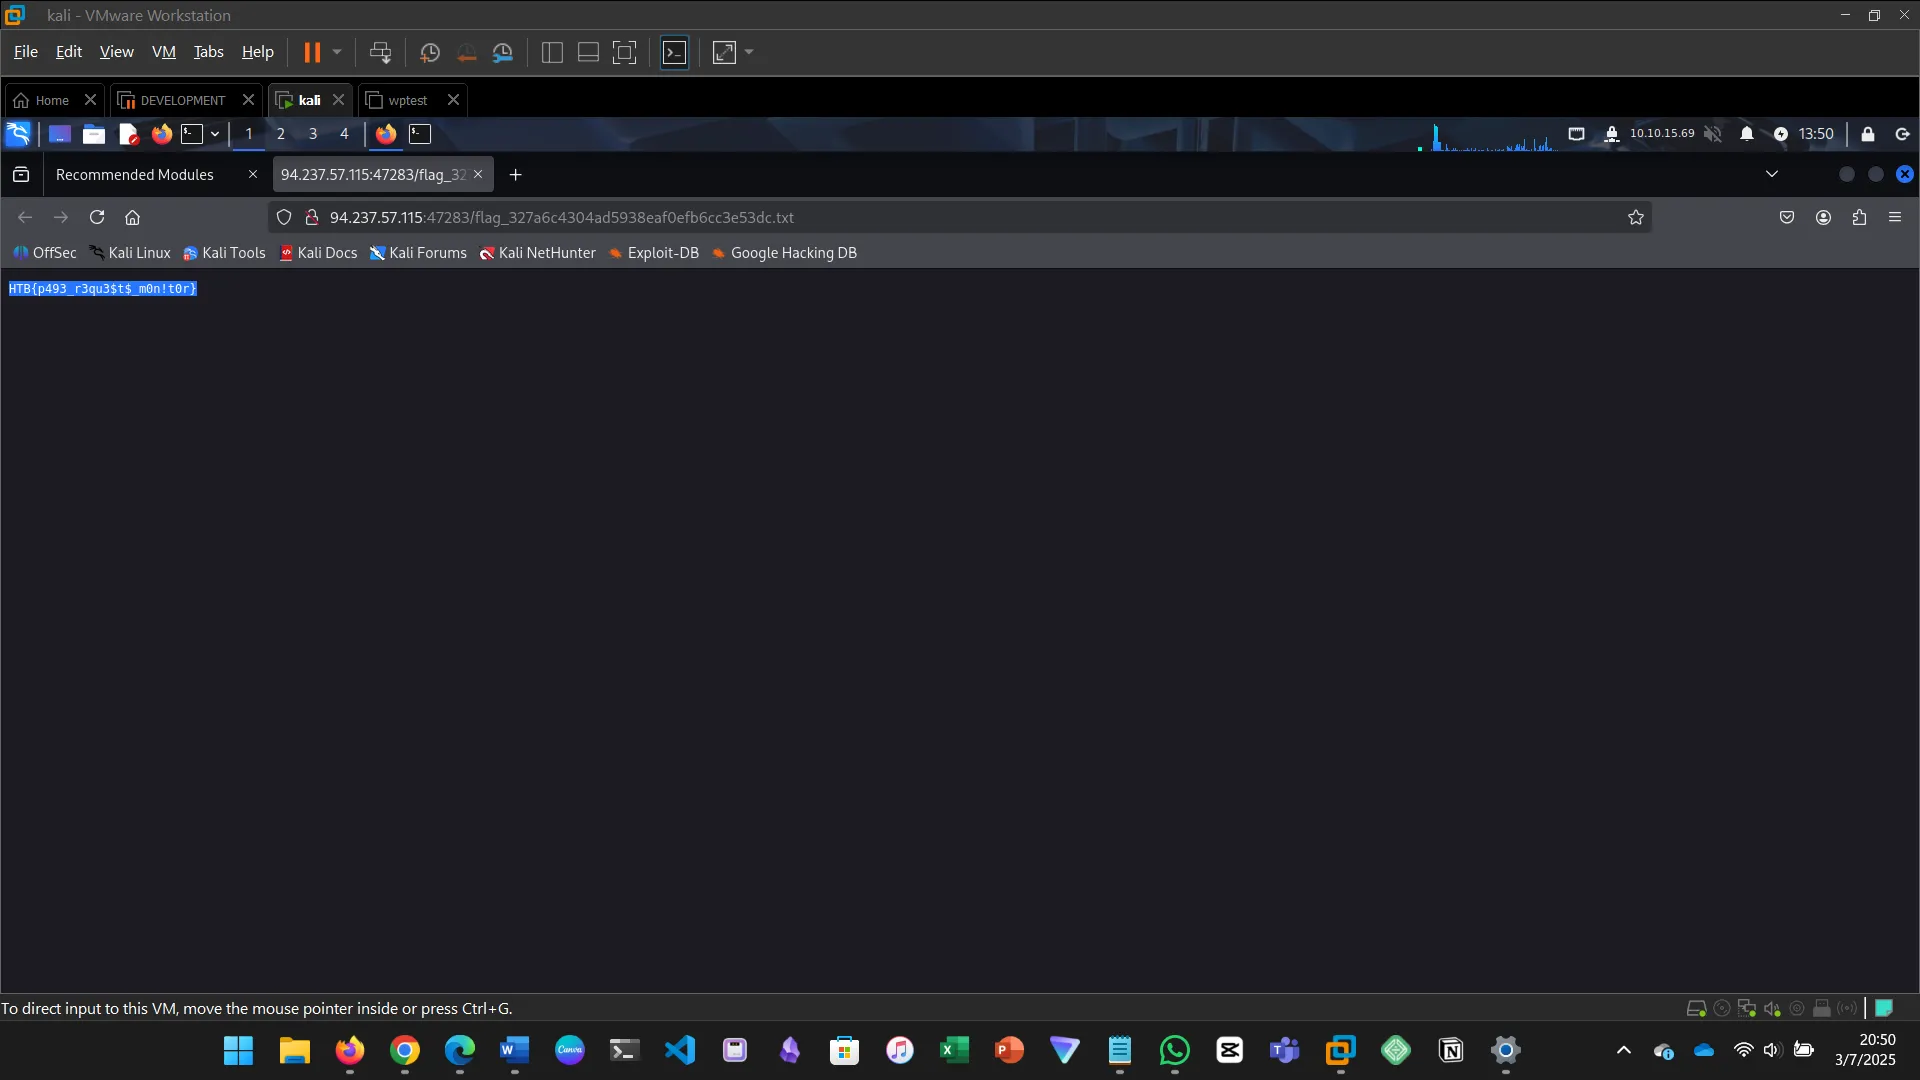Screen dimensions: 1920x1080
Task: Click the Firefox home button icon
Action: coord(132,217)
